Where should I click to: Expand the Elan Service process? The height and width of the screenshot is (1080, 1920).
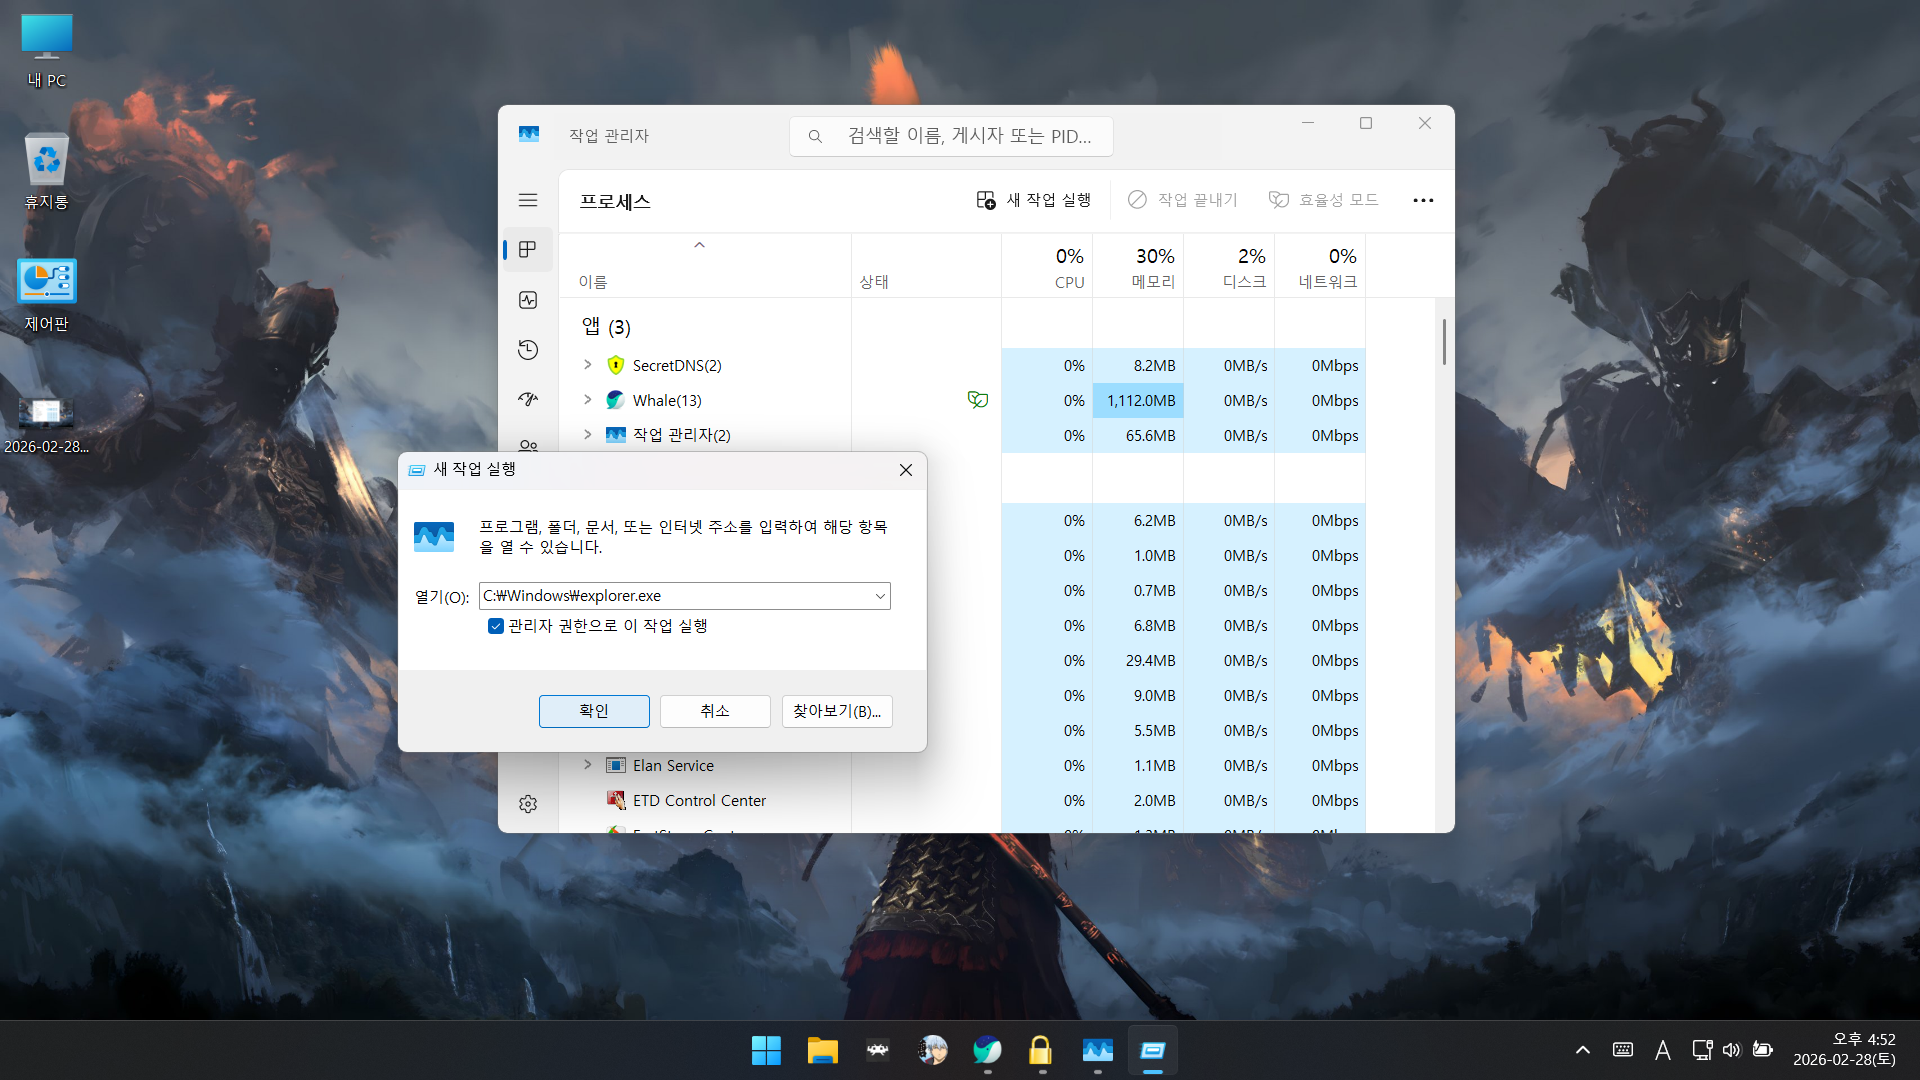click(588, 765)
